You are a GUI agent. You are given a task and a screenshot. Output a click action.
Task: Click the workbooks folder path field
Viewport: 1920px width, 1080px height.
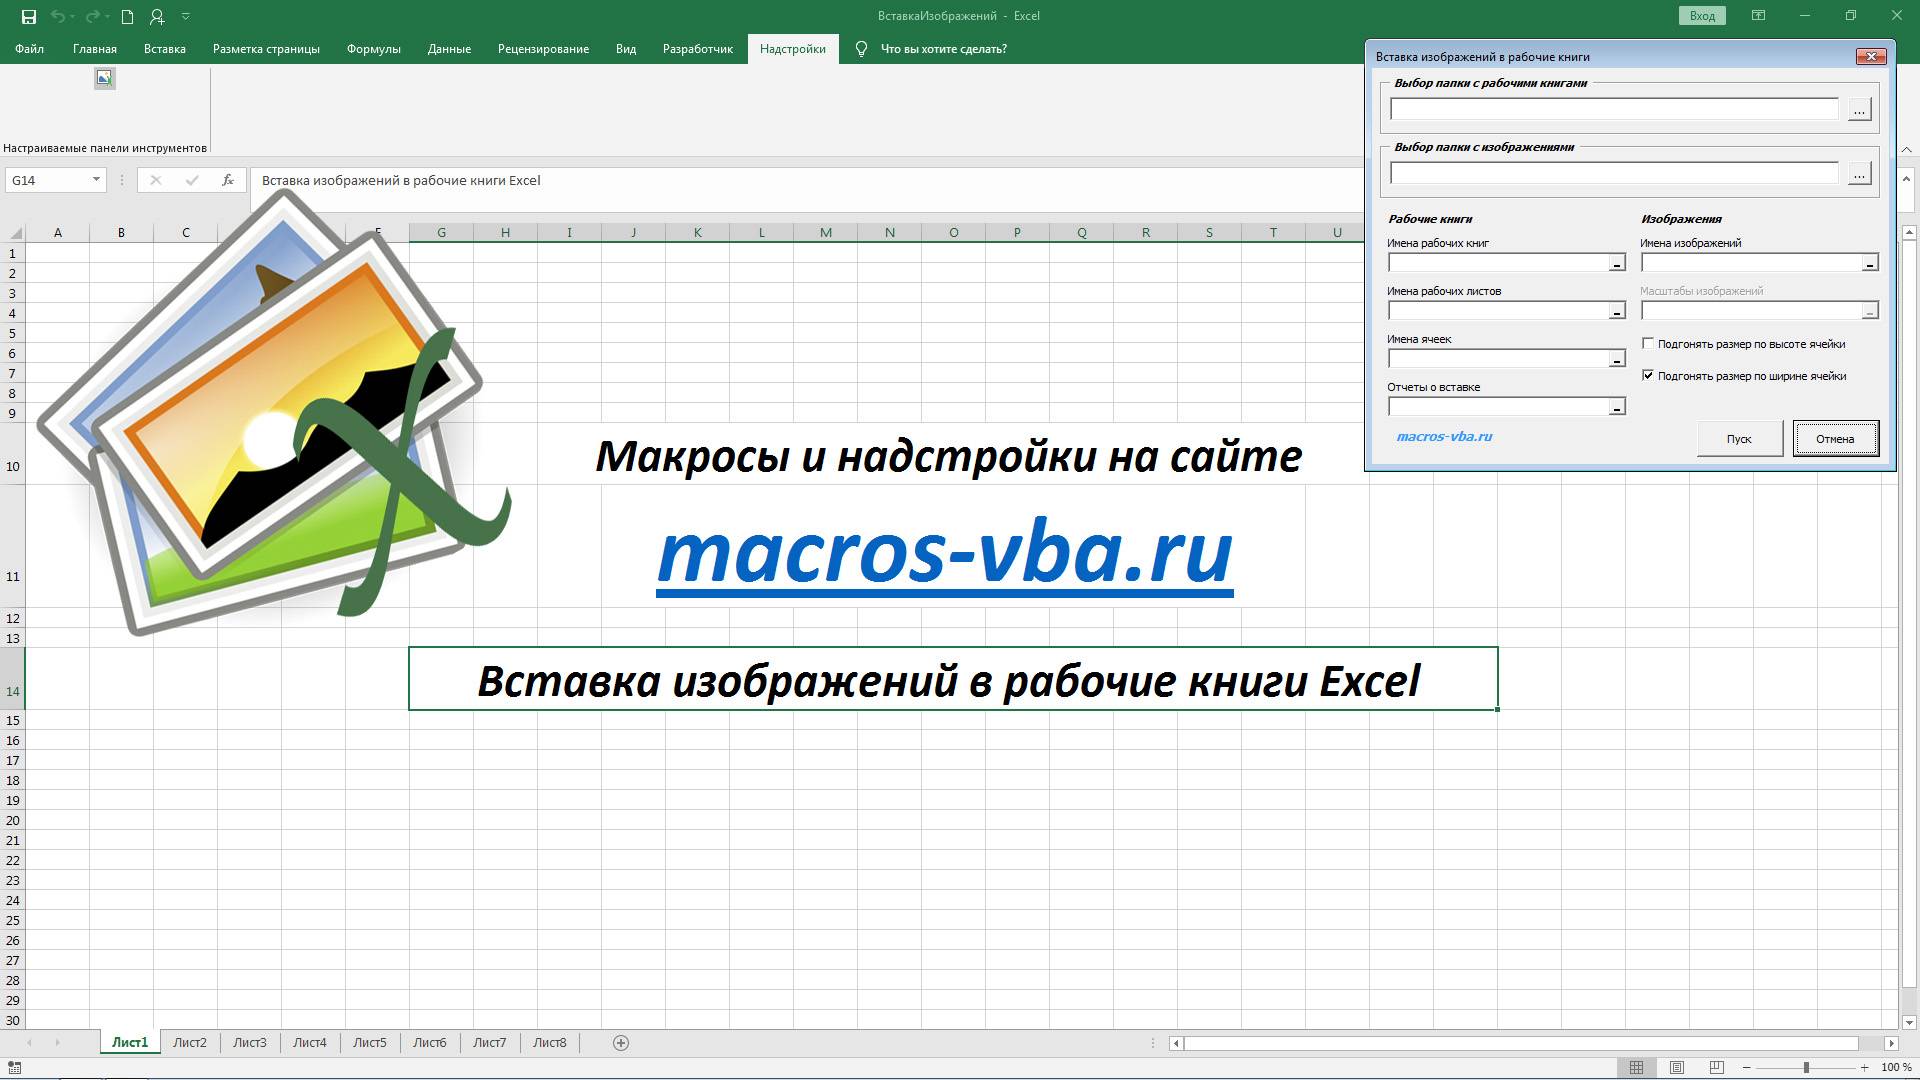click(1614, 110)
